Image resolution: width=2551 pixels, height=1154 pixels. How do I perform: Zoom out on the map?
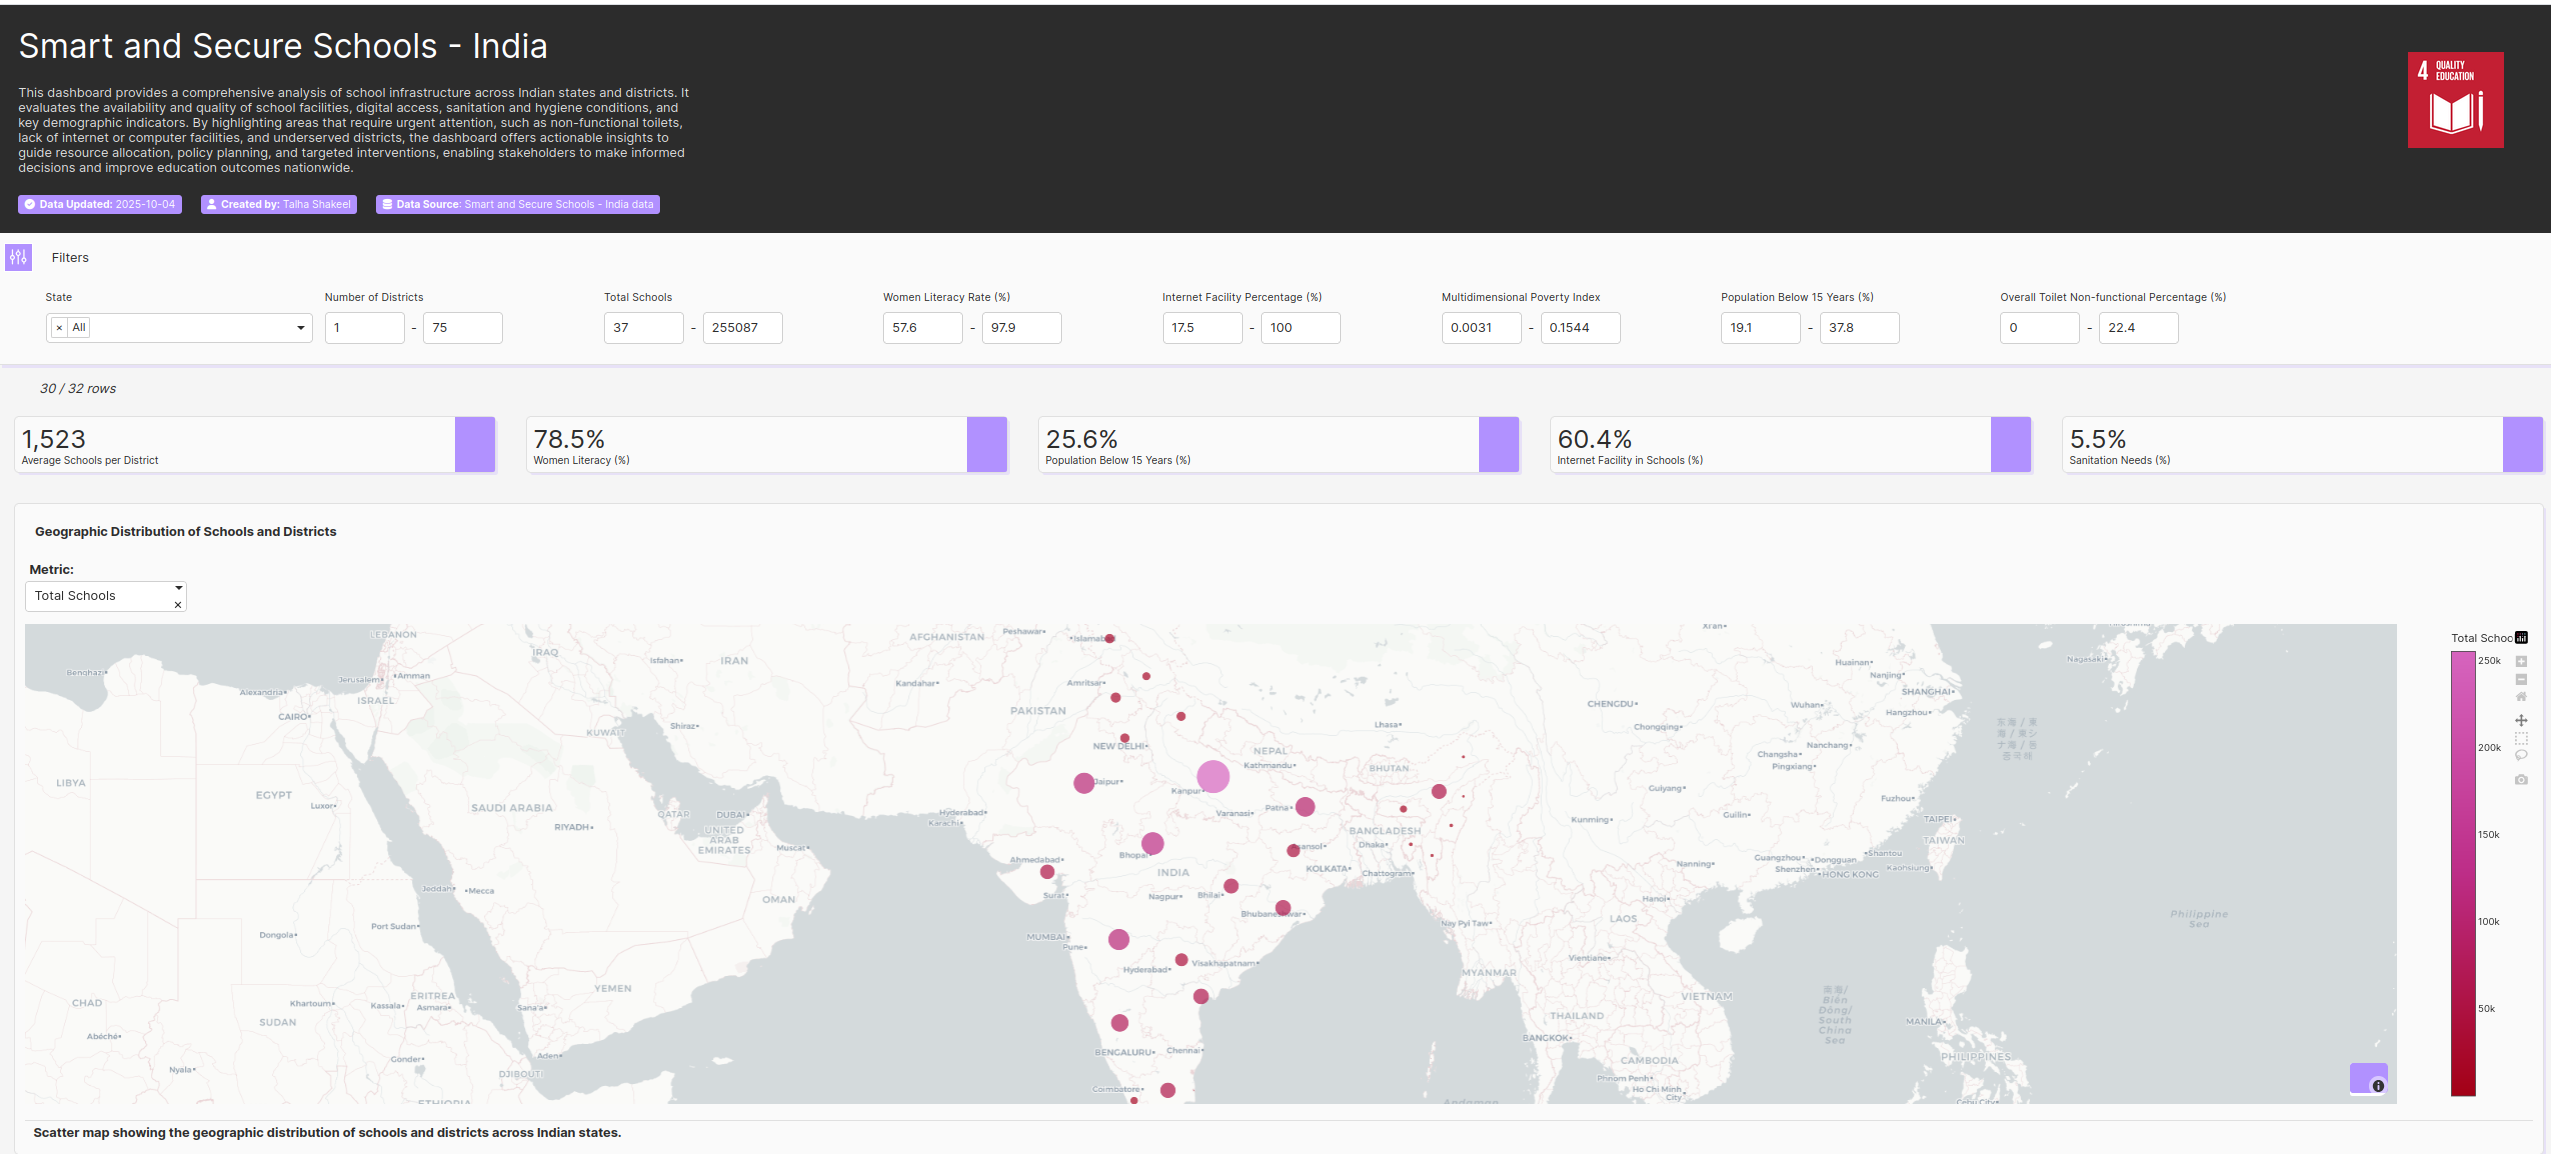(x=2521, y=679)
